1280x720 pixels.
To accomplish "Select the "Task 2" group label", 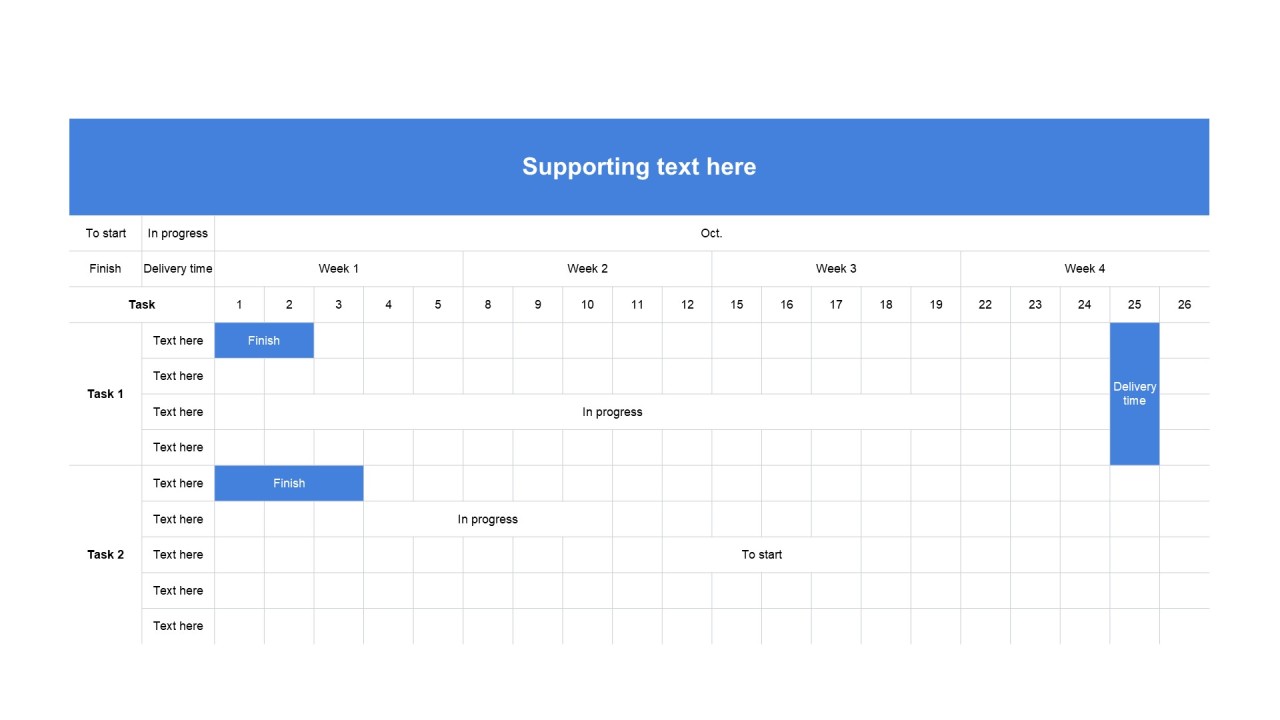I will click(x=106, y=555).
